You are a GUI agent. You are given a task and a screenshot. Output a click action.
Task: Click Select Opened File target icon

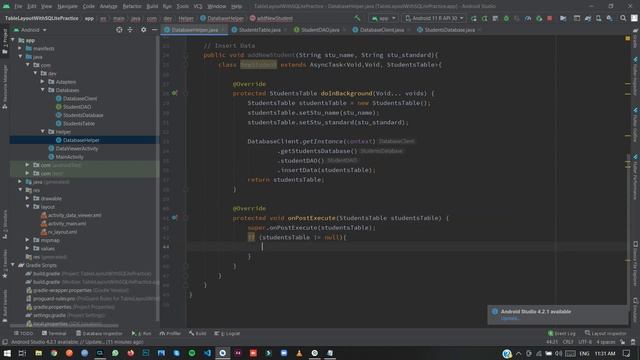[x=119, y=30]
